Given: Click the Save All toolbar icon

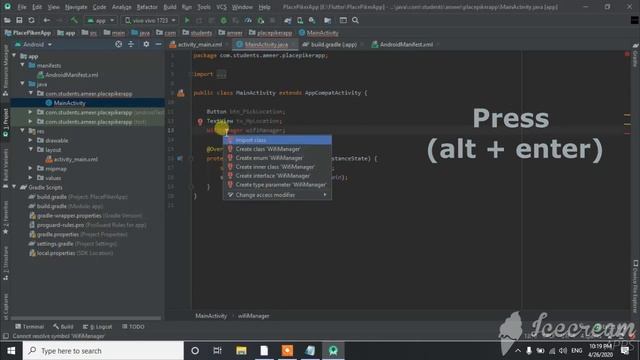Looking at the screenshot, I should coord(19,20).
